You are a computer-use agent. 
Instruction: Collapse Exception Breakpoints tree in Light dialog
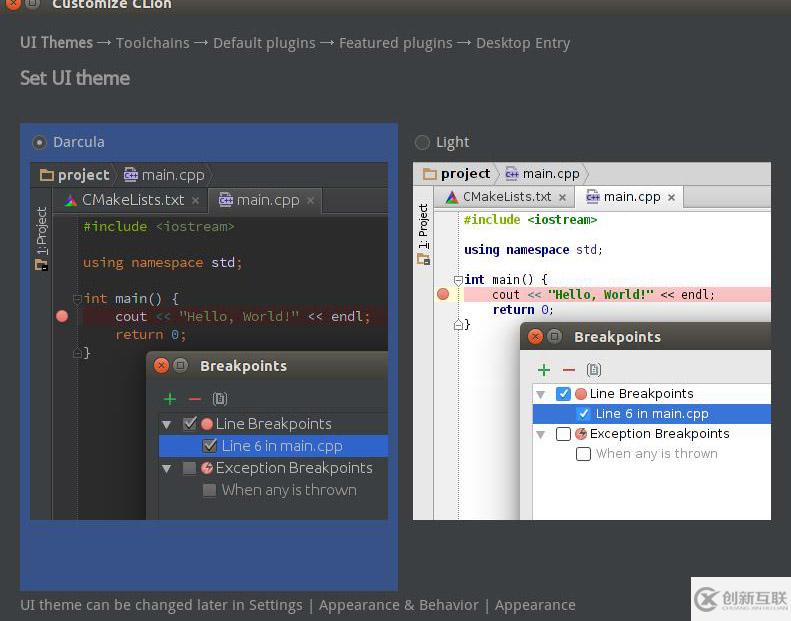pyautogui.click(x=541, y=434)
